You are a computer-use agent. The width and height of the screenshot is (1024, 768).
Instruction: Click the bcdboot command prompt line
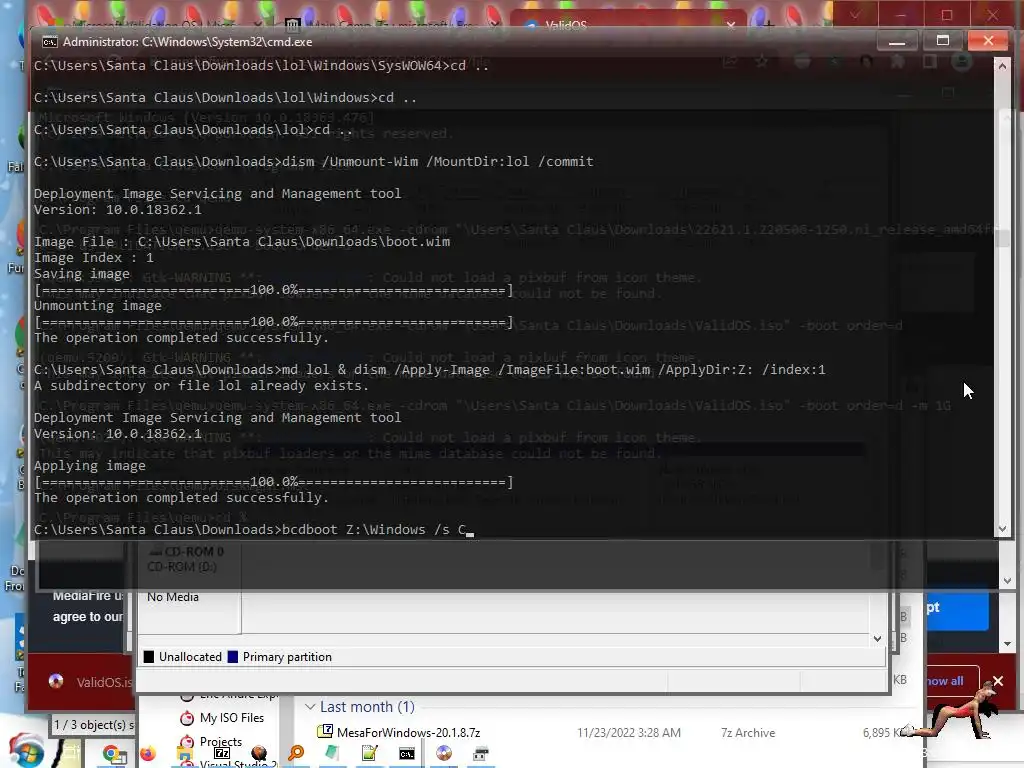[x=254, y=530]
